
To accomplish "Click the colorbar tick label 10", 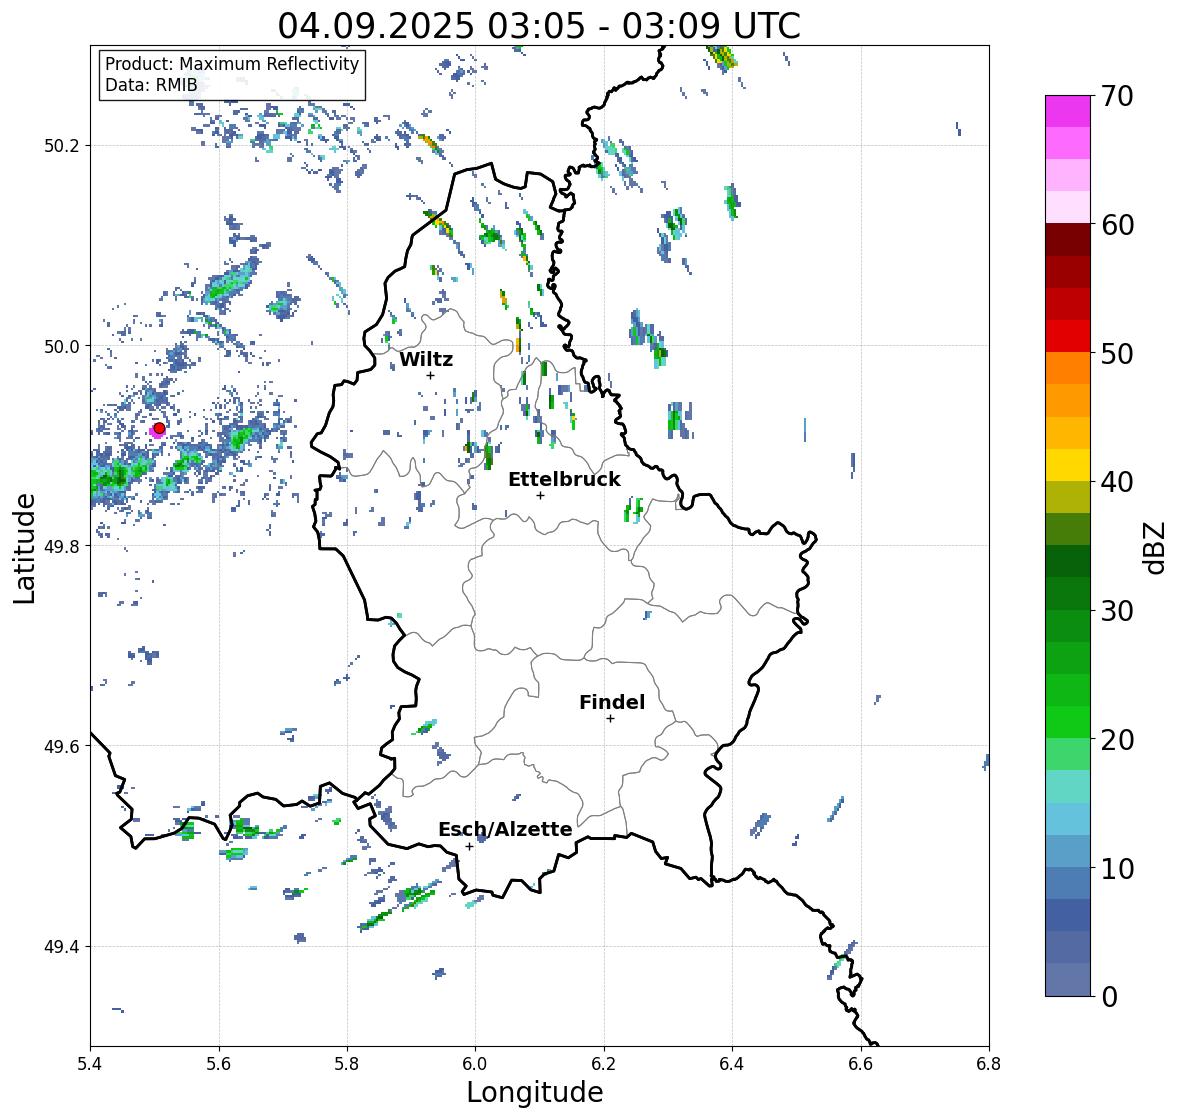I will click(1117, 868).
